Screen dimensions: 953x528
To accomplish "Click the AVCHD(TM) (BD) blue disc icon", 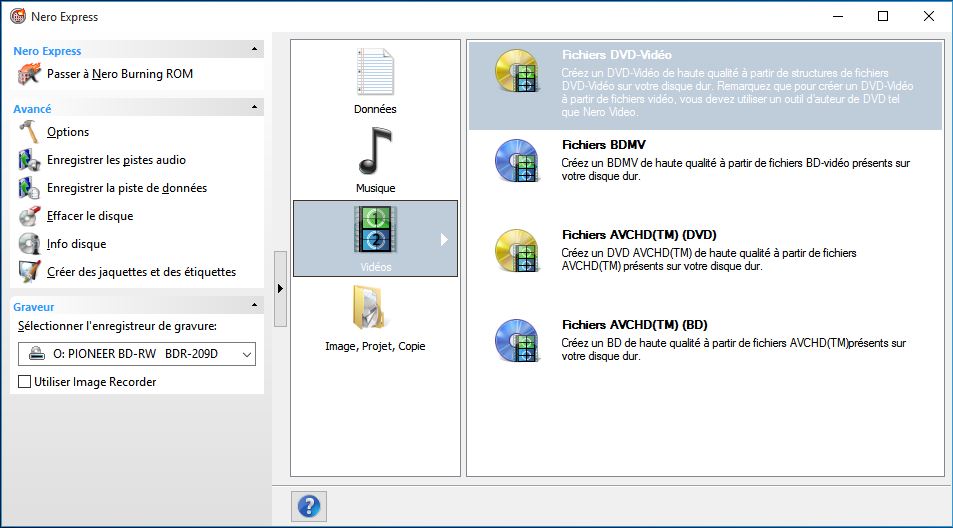I will [517, 340].
